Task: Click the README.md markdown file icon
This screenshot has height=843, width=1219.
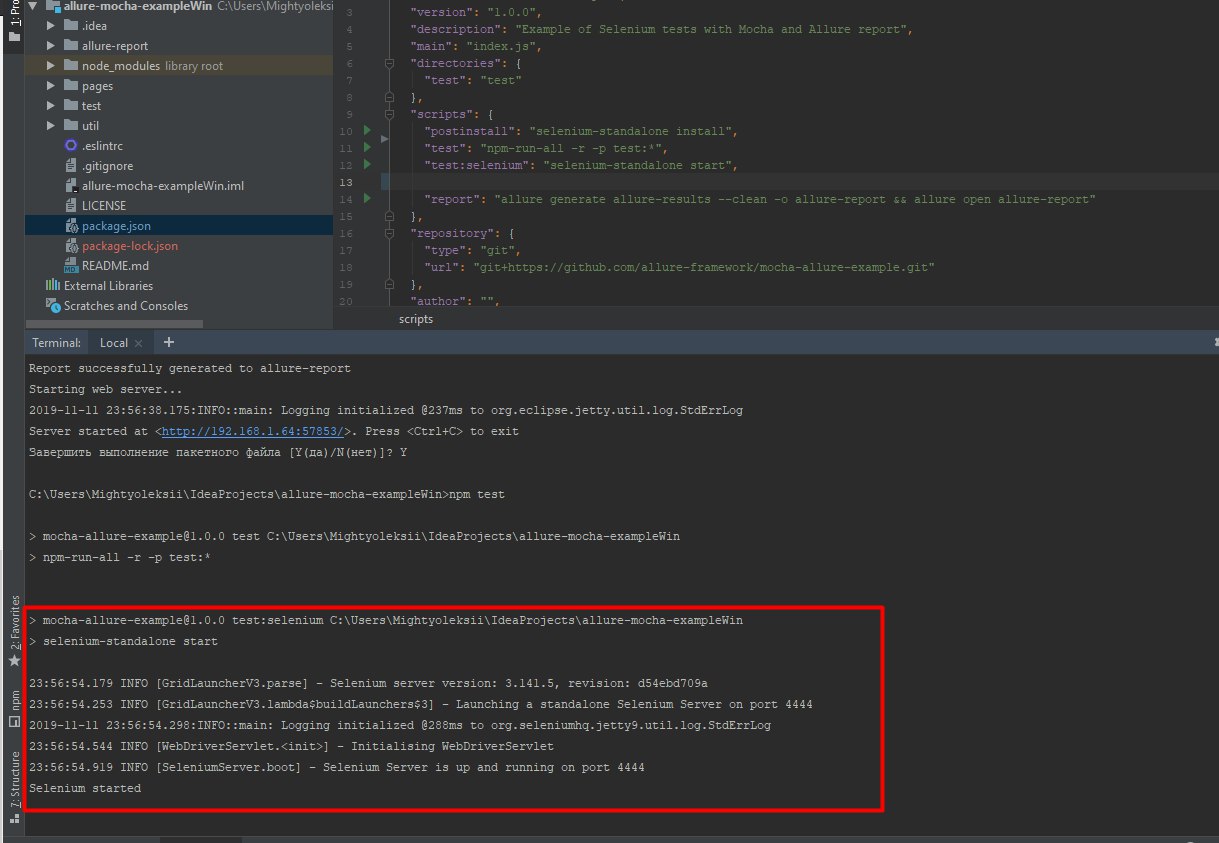Action: tap(70, 266)
